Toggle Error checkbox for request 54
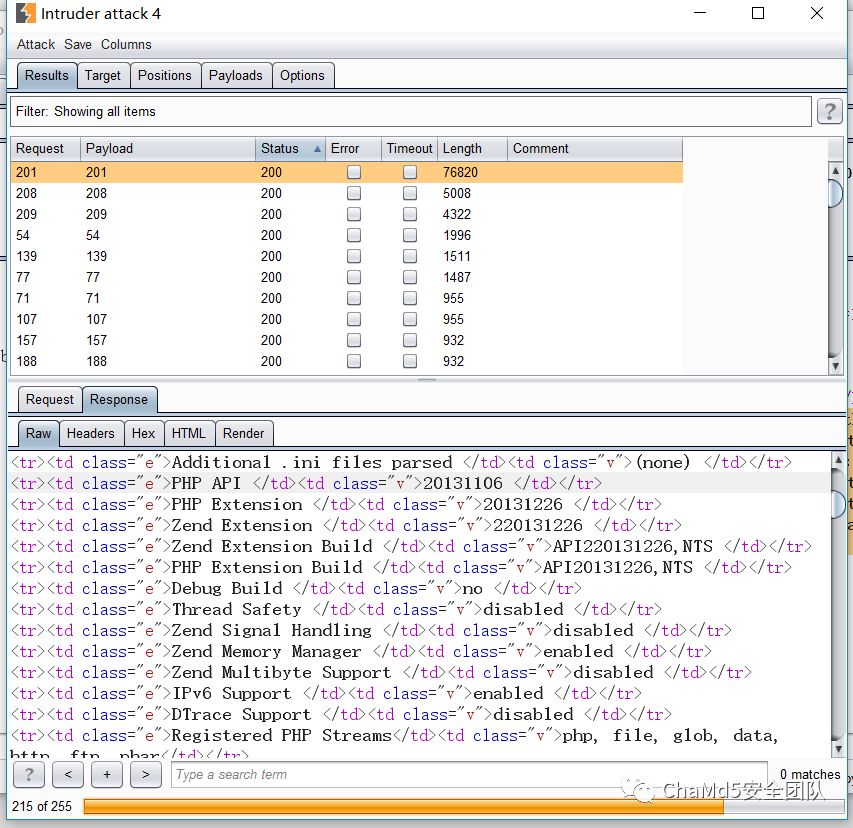 click(x=354, y=235)
